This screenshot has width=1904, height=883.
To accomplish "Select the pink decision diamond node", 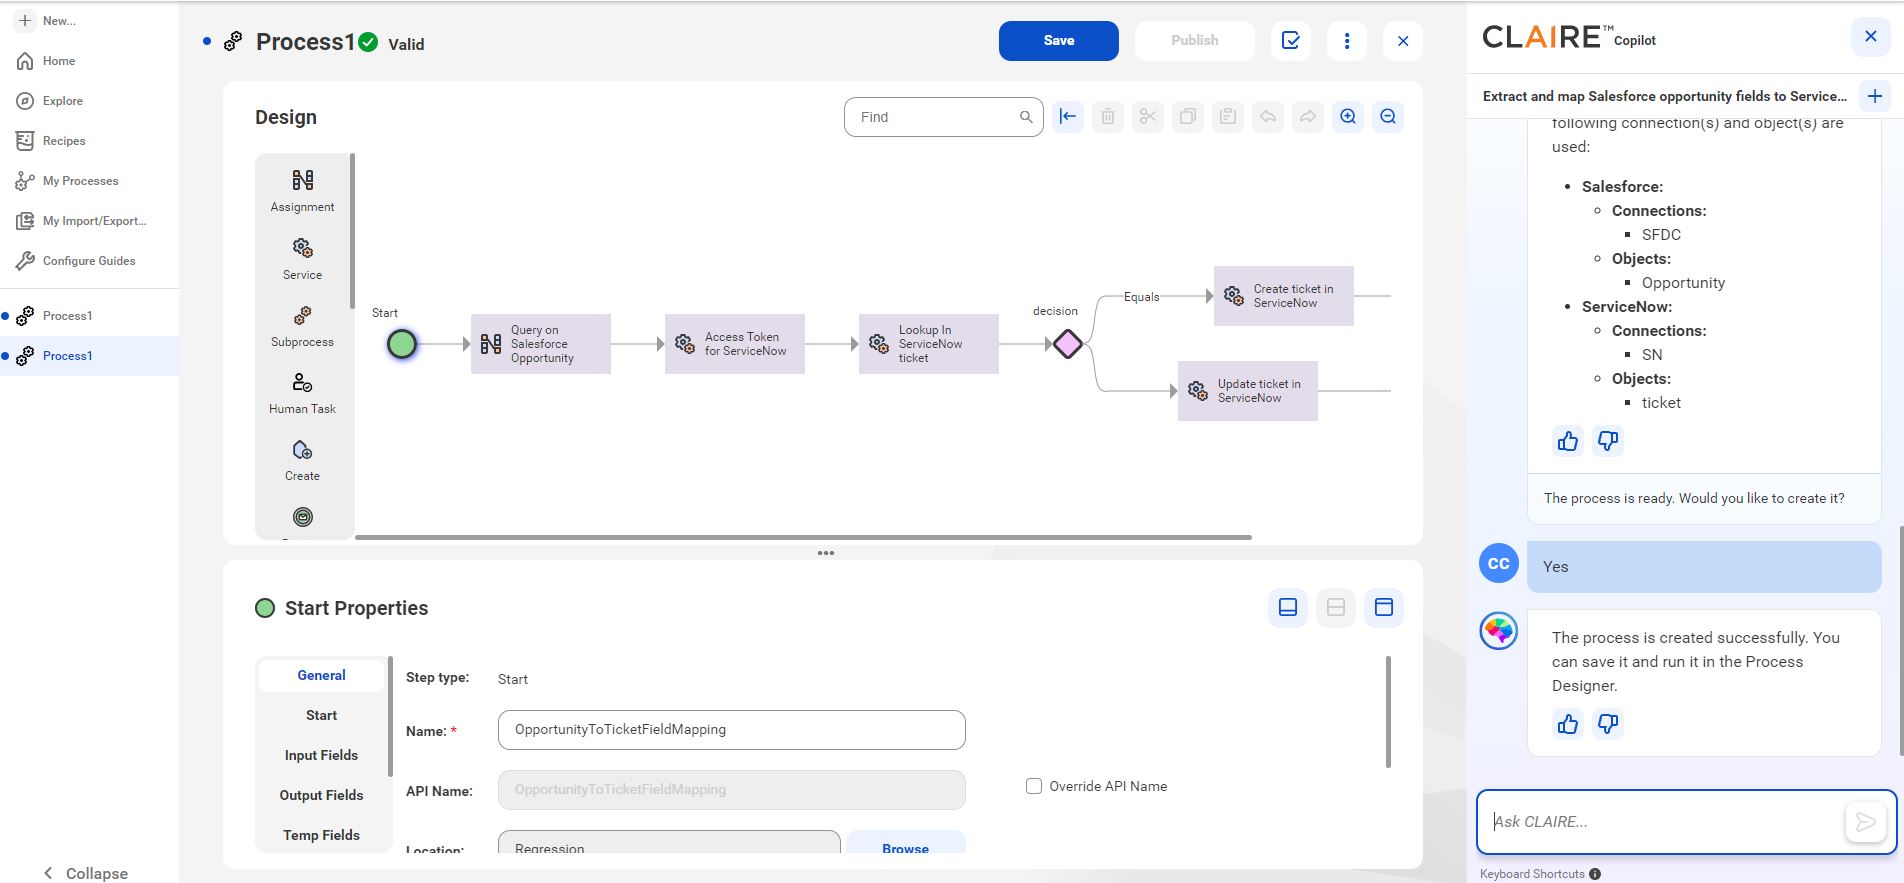I will (1068, 344).
